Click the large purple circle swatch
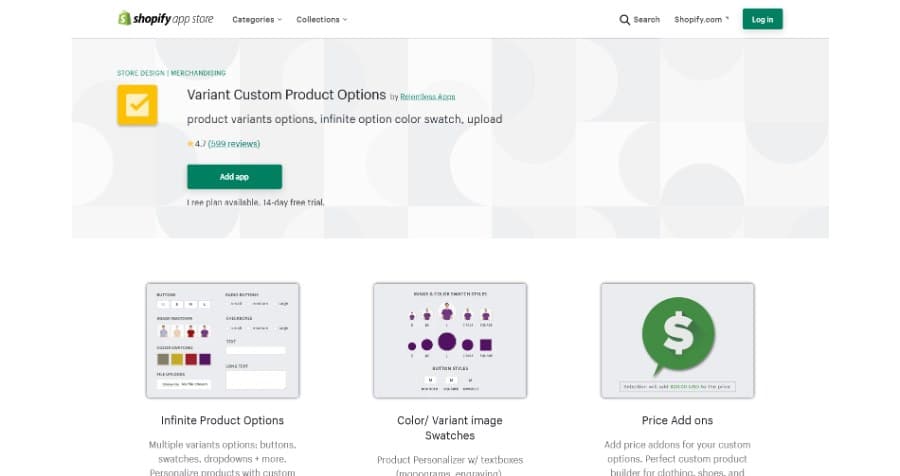The height and width of the screenshot is (476, 900). (447, 343)
